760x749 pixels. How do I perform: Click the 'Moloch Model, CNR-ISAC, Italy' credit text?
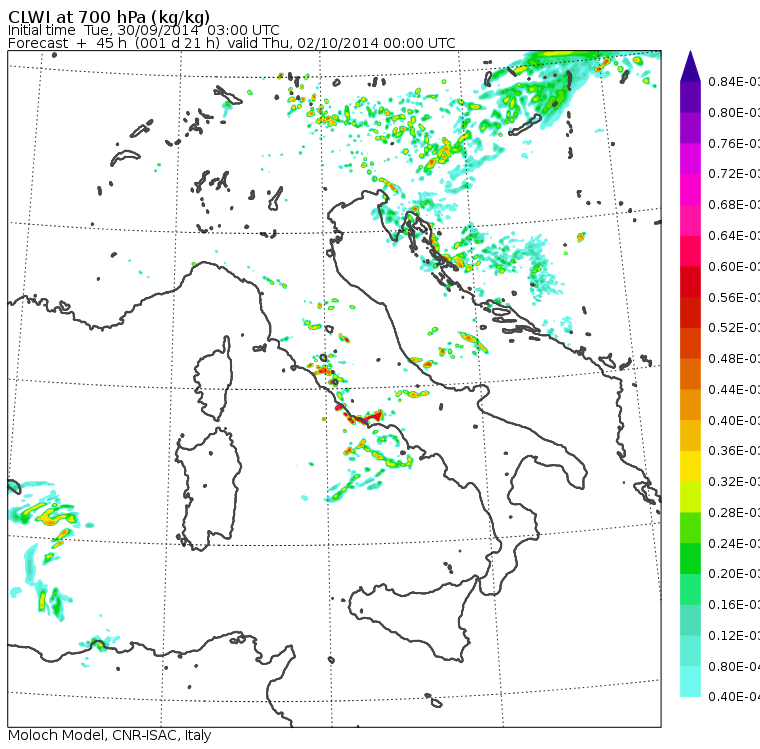point(110,735)
